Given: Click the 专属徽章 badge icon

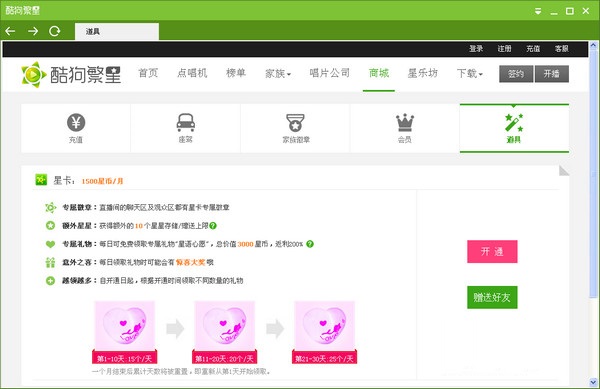Looking at the screenshot, I should coord(51,207).
